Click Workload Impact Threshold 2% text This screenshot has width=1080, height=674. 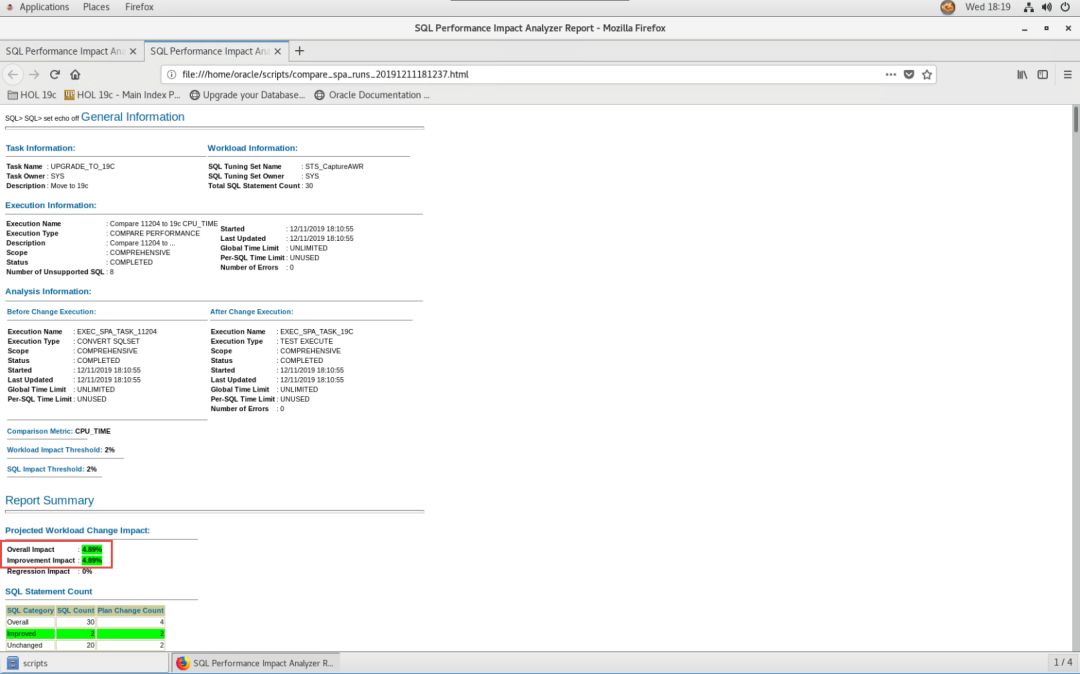[x=61, y=450]
